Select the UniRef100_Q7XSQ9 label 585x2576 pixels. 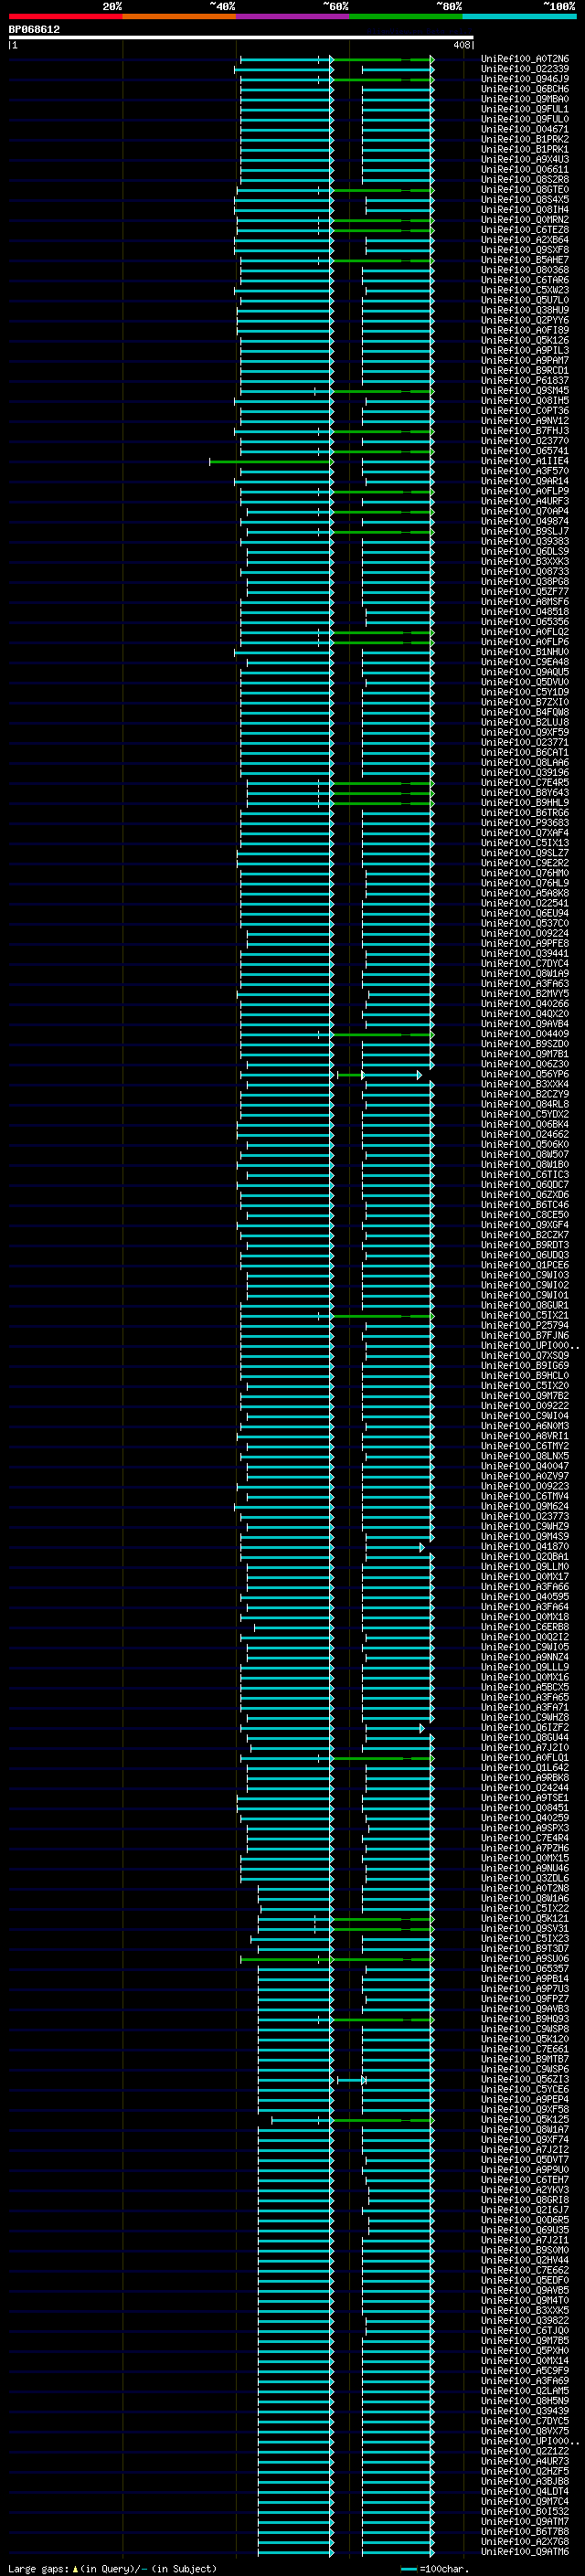coord(525,1355)
